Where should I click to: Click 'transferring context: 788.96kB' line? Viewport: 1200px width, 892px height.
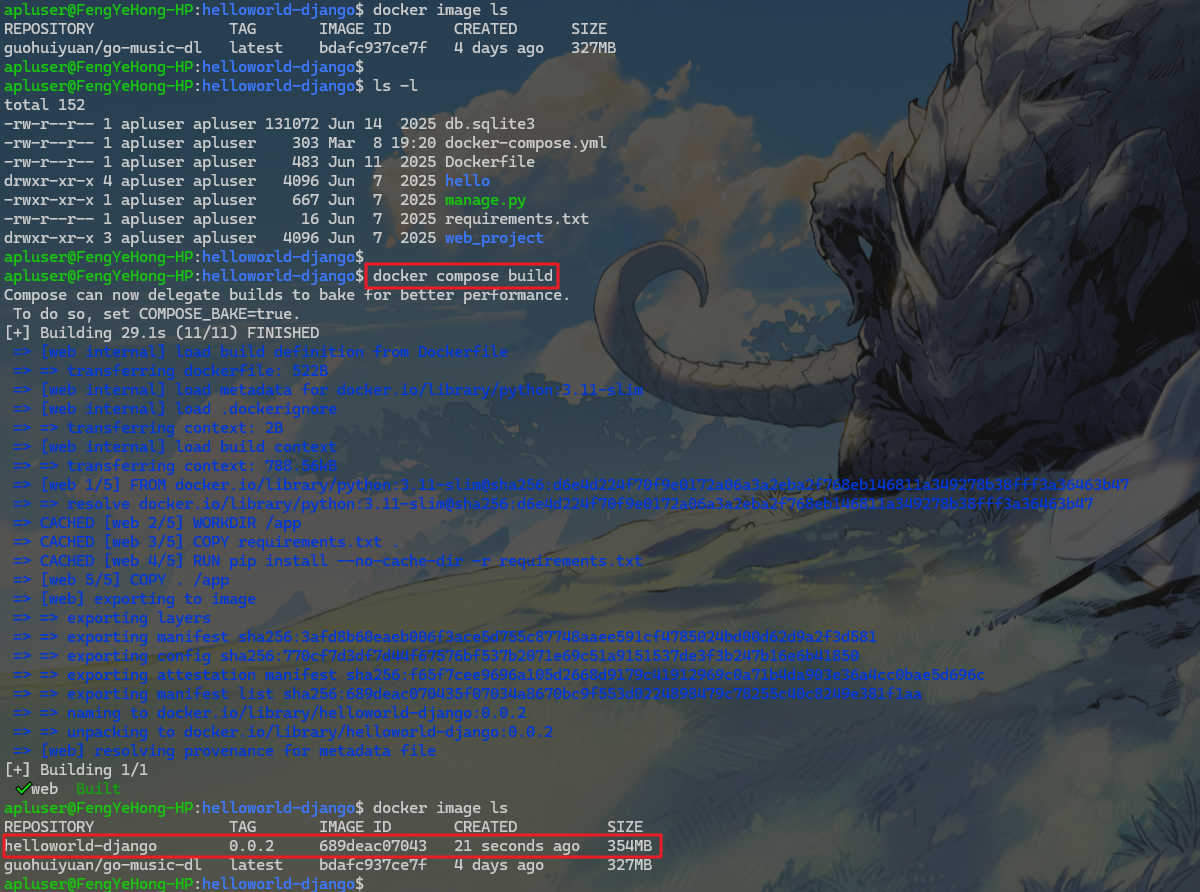click(x=175, y=466)
